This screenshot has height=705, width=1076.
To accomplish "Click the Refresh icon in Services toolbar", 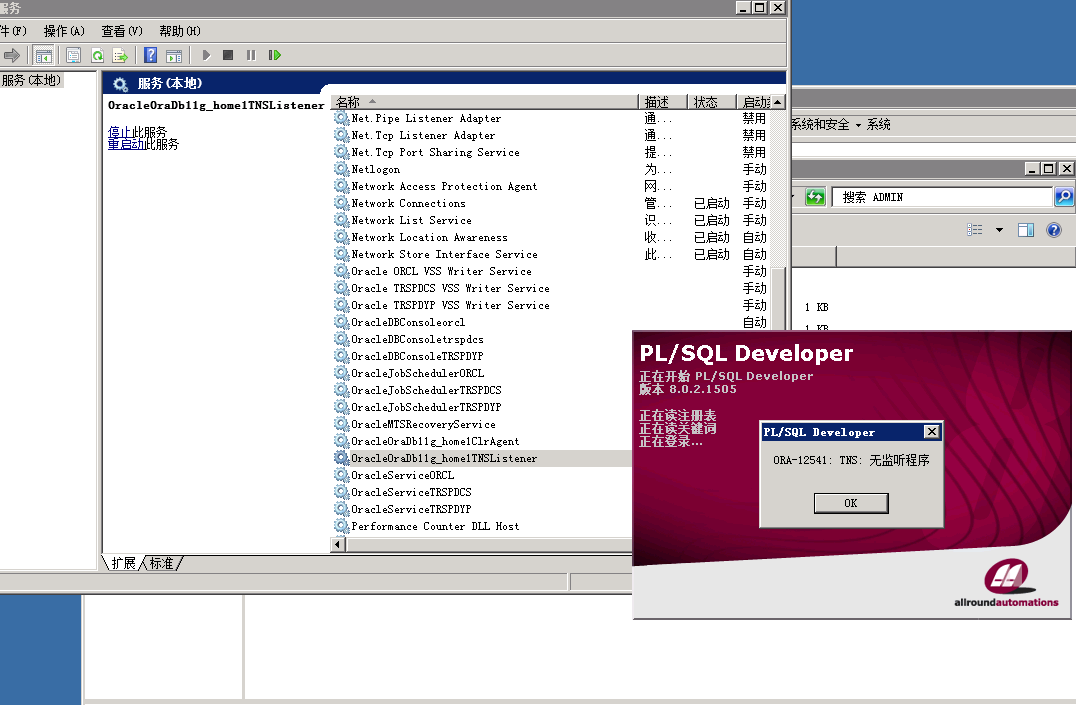I will (x=97, y=55).
